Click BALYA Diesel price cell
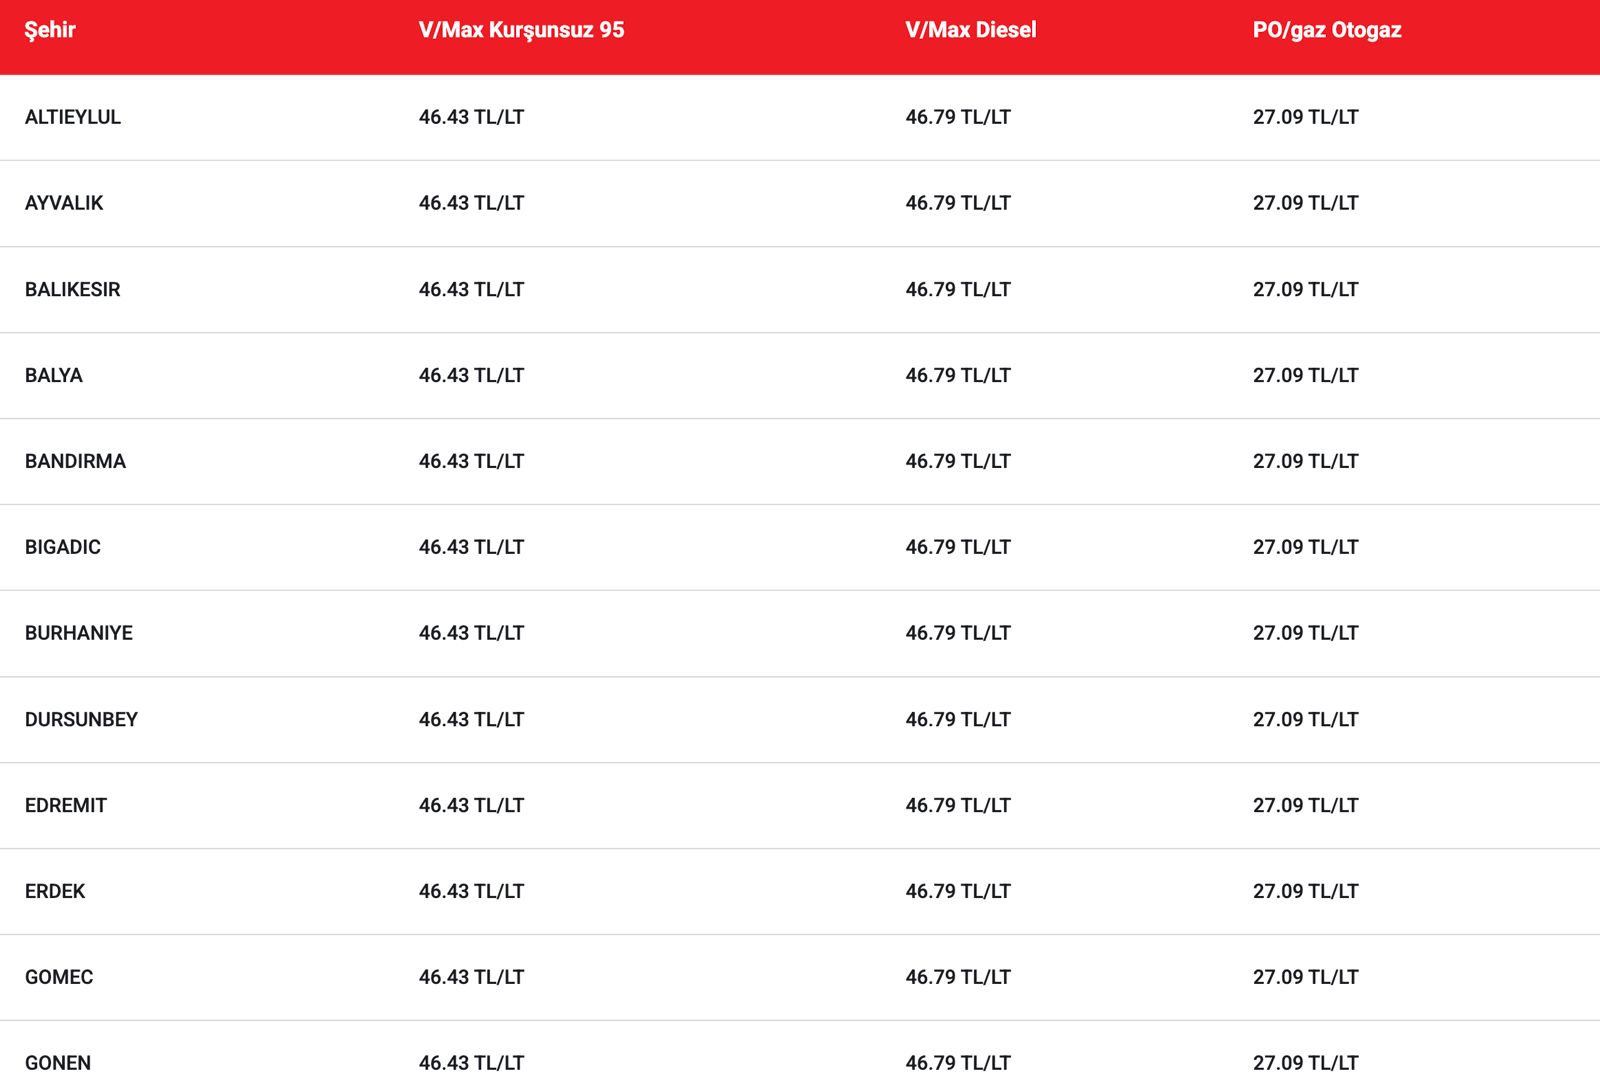This screenshot has height=1083, width=1600. tap(958, 375)
